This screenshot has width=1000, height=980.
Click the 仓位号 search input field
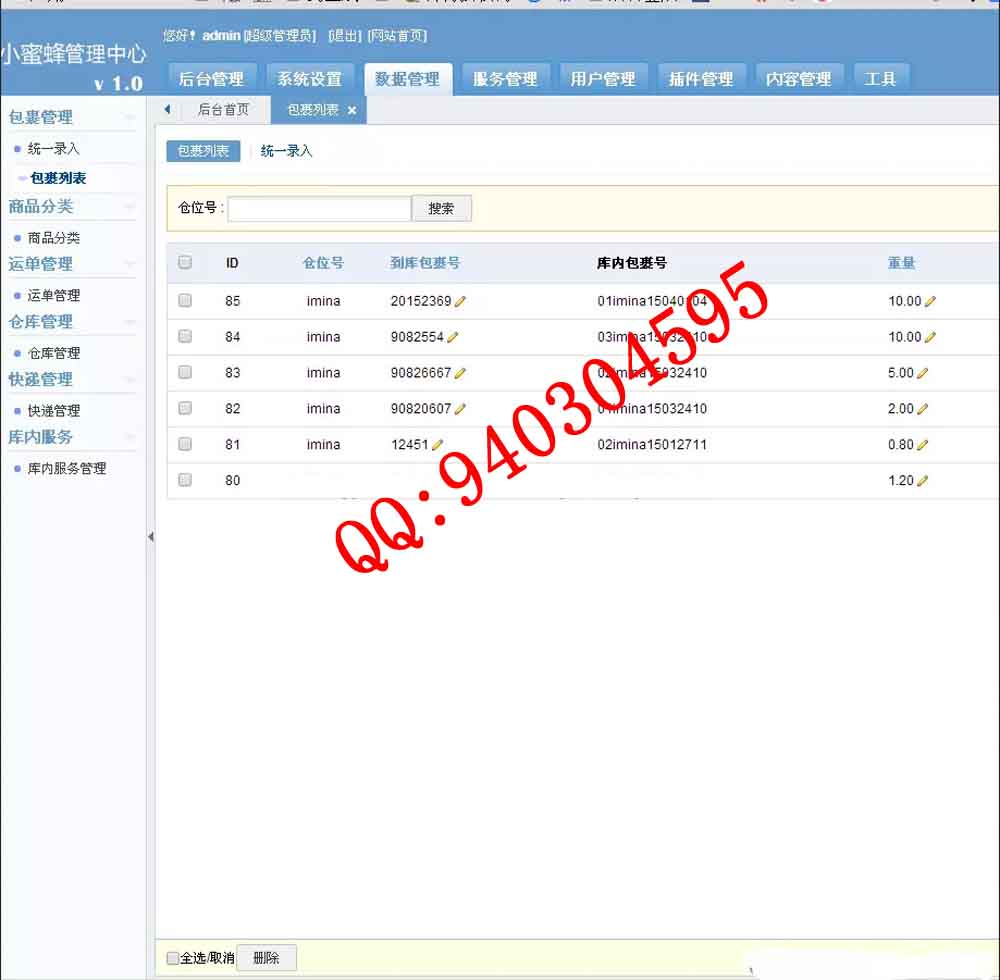(x=319, y=208)
